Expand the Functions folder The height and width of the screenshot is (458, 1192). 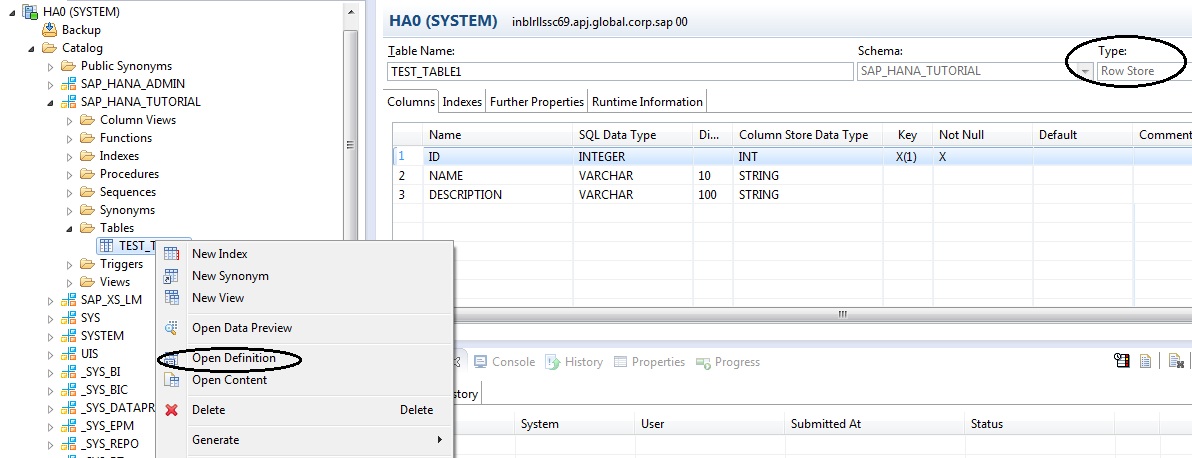coord(69,138)
